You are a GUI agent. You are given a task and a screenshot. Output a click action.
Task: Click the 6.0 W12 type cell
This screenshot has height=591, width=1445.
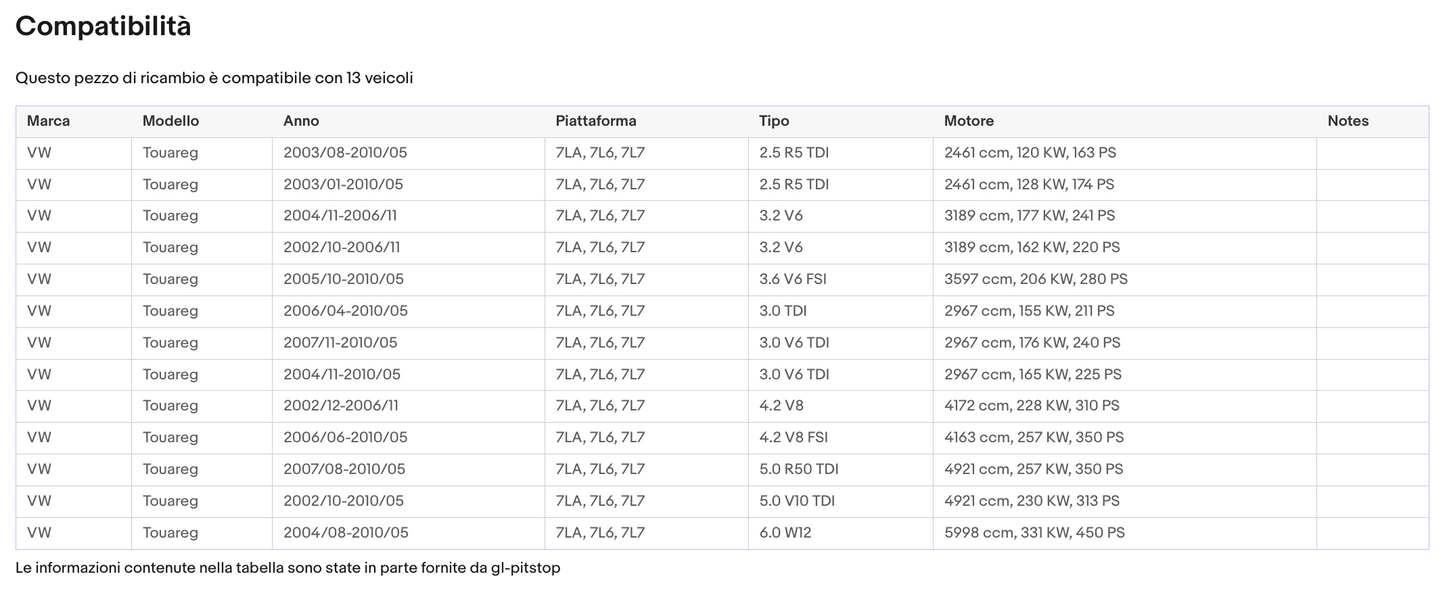point(785,533)
